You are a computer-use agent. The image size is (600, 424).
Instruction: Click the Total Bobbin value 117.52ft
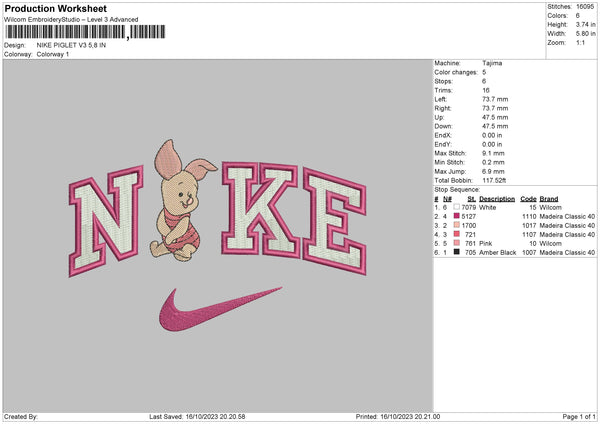coord(494,180)
